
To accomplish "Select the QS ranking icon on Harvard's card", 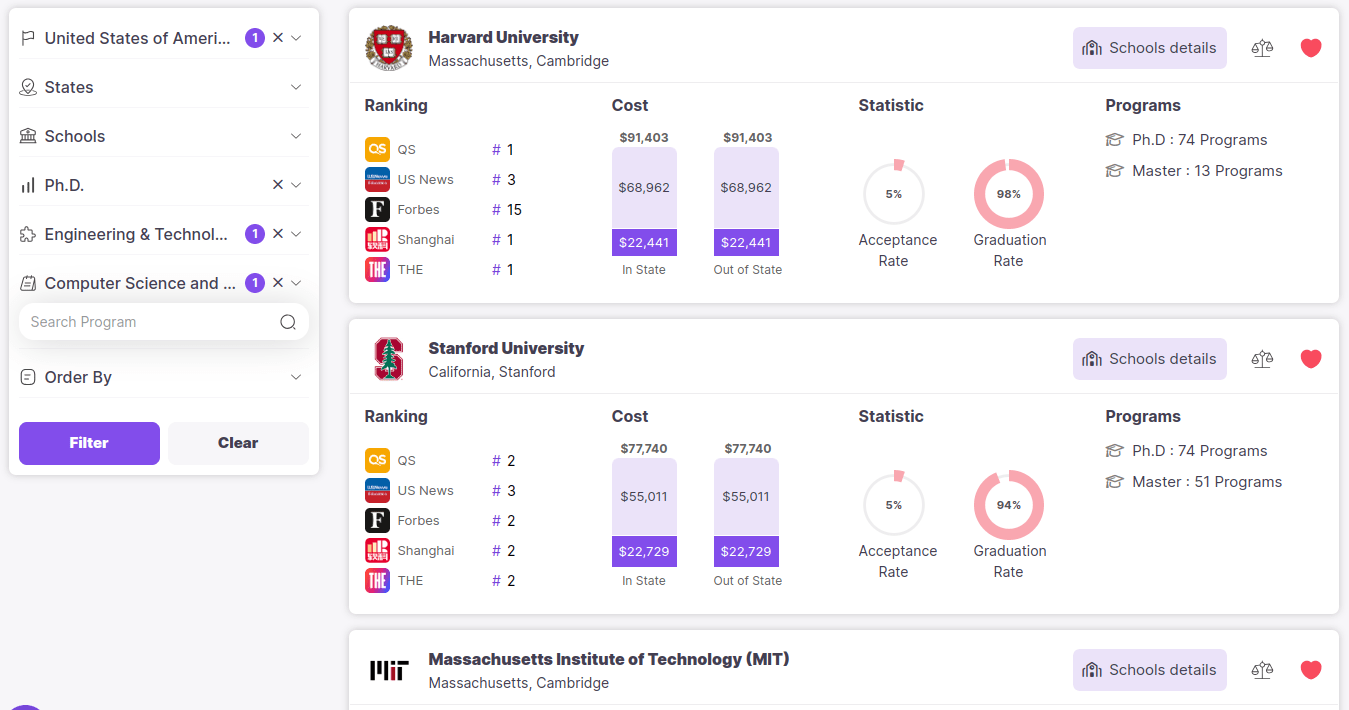I will point(377,149).
